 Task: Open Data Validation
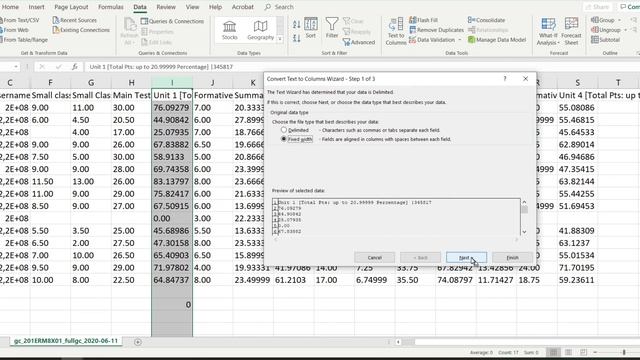point(432,40)
